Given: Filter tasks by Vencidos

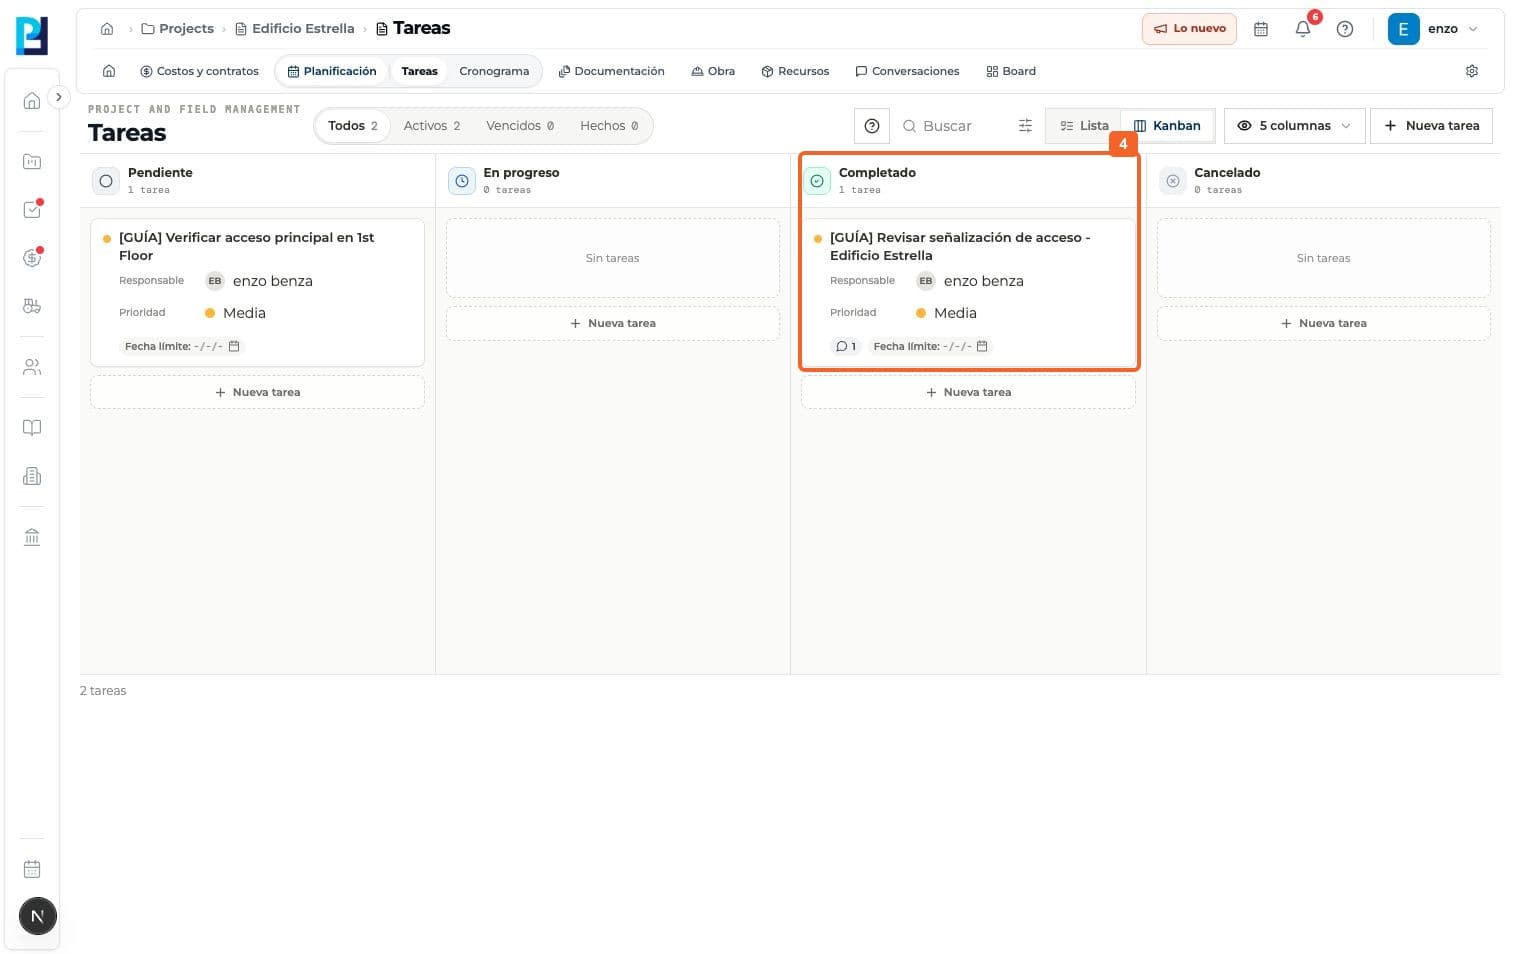Looking at the screenshot, I should click(520, 126).
